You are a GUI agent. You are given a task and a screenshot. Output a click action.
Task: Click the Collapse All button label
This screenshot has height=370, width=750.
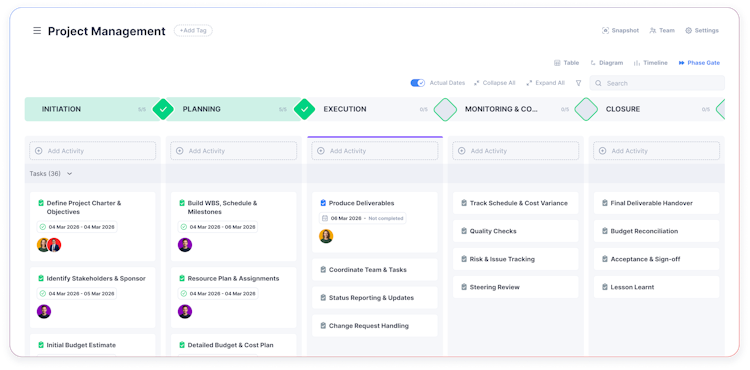click(x=499, y=83)
